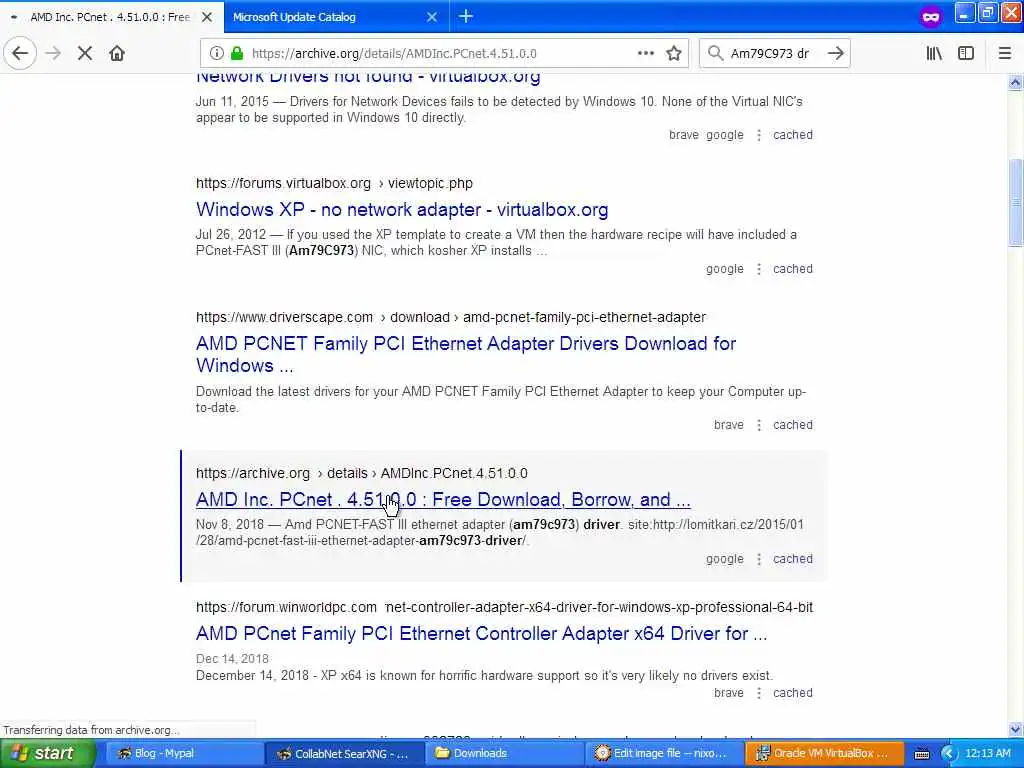The height and width of the screenshot is (768, 1024).
Task: Show site information for archive.org
Action: [216, 53]
